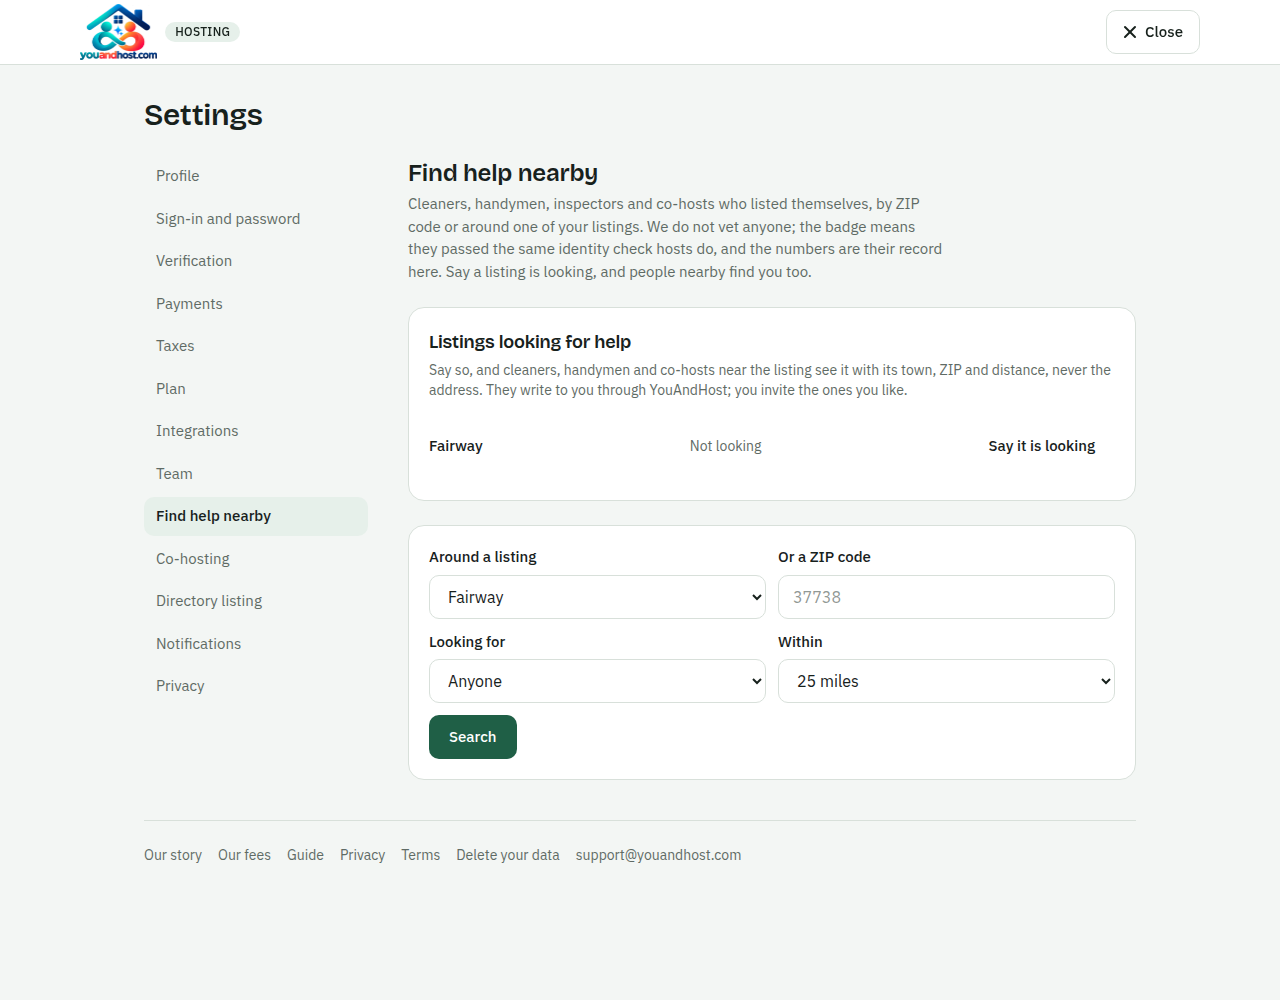The height and width of the screenshot is (1000, 1280).
Task: Click the Settings page heading
Action: pos(203,115)
